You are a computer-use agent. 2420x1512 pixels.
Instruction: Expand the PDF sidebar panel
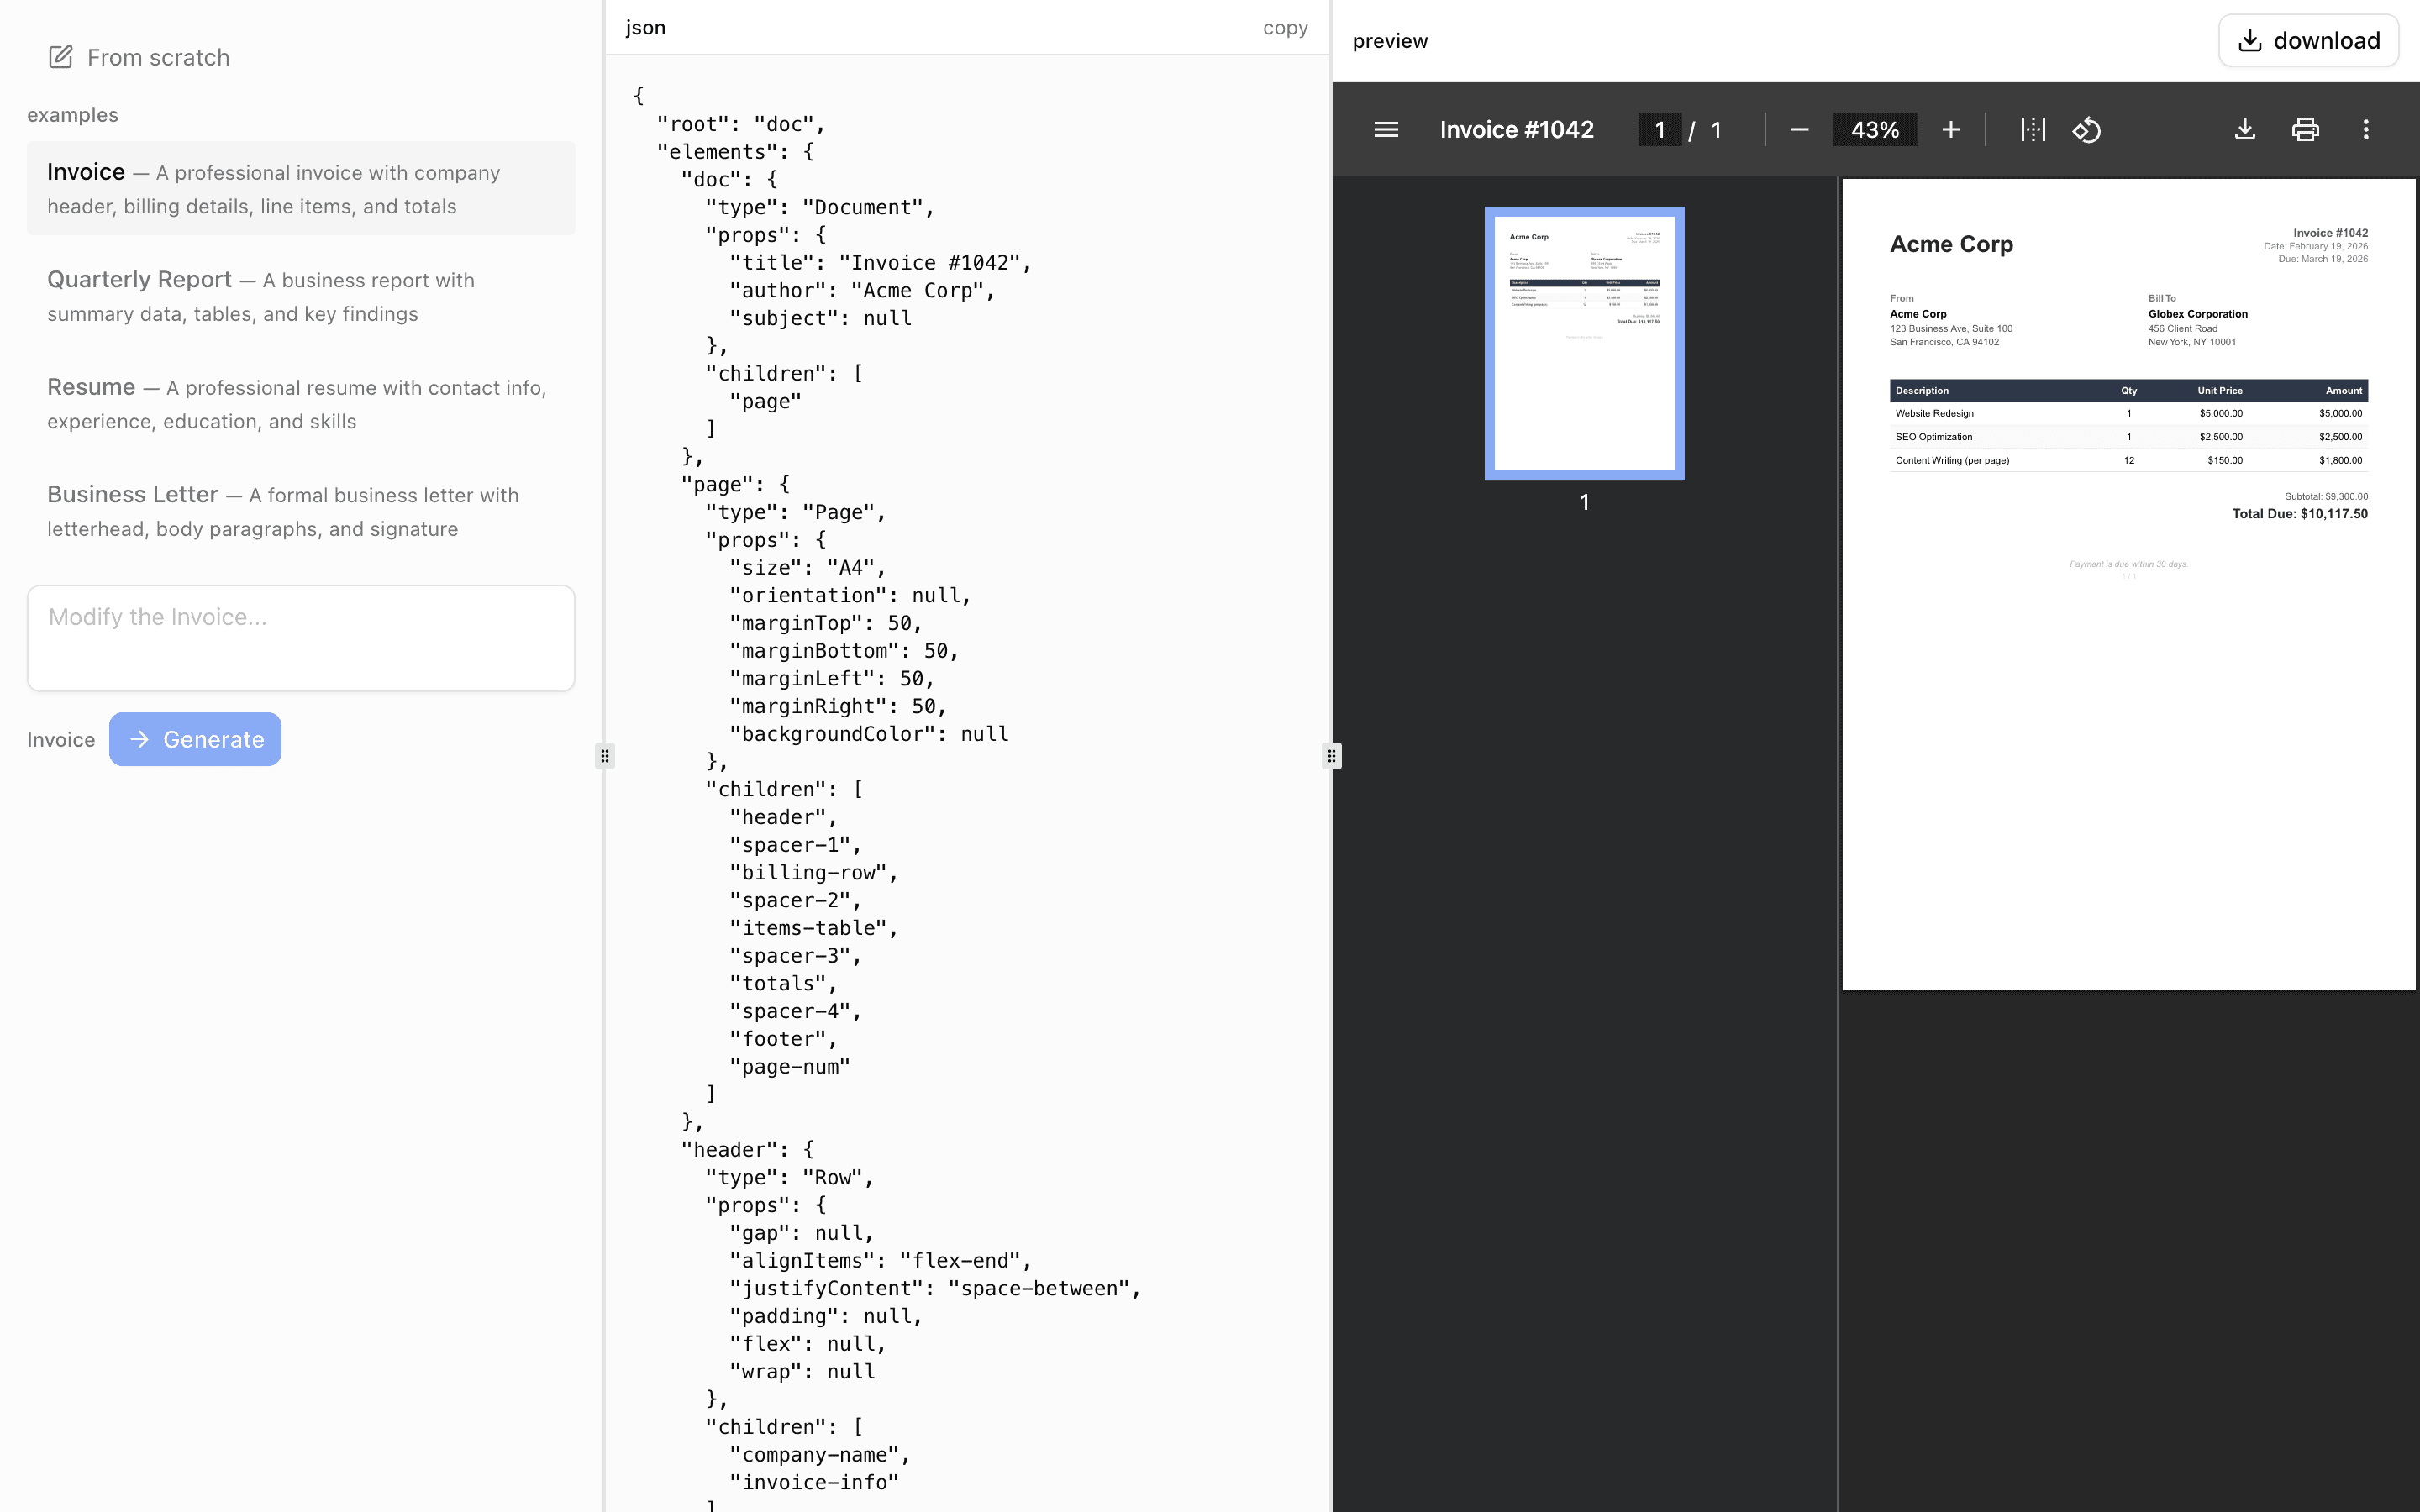coord(1331,756)
